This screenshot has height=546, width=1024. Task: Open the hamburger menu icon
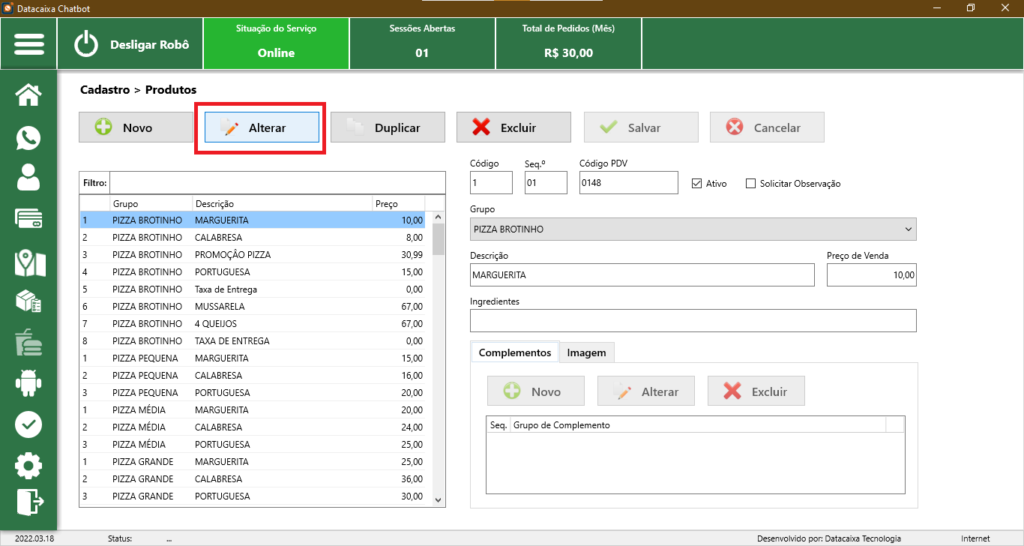coord(29,44)
